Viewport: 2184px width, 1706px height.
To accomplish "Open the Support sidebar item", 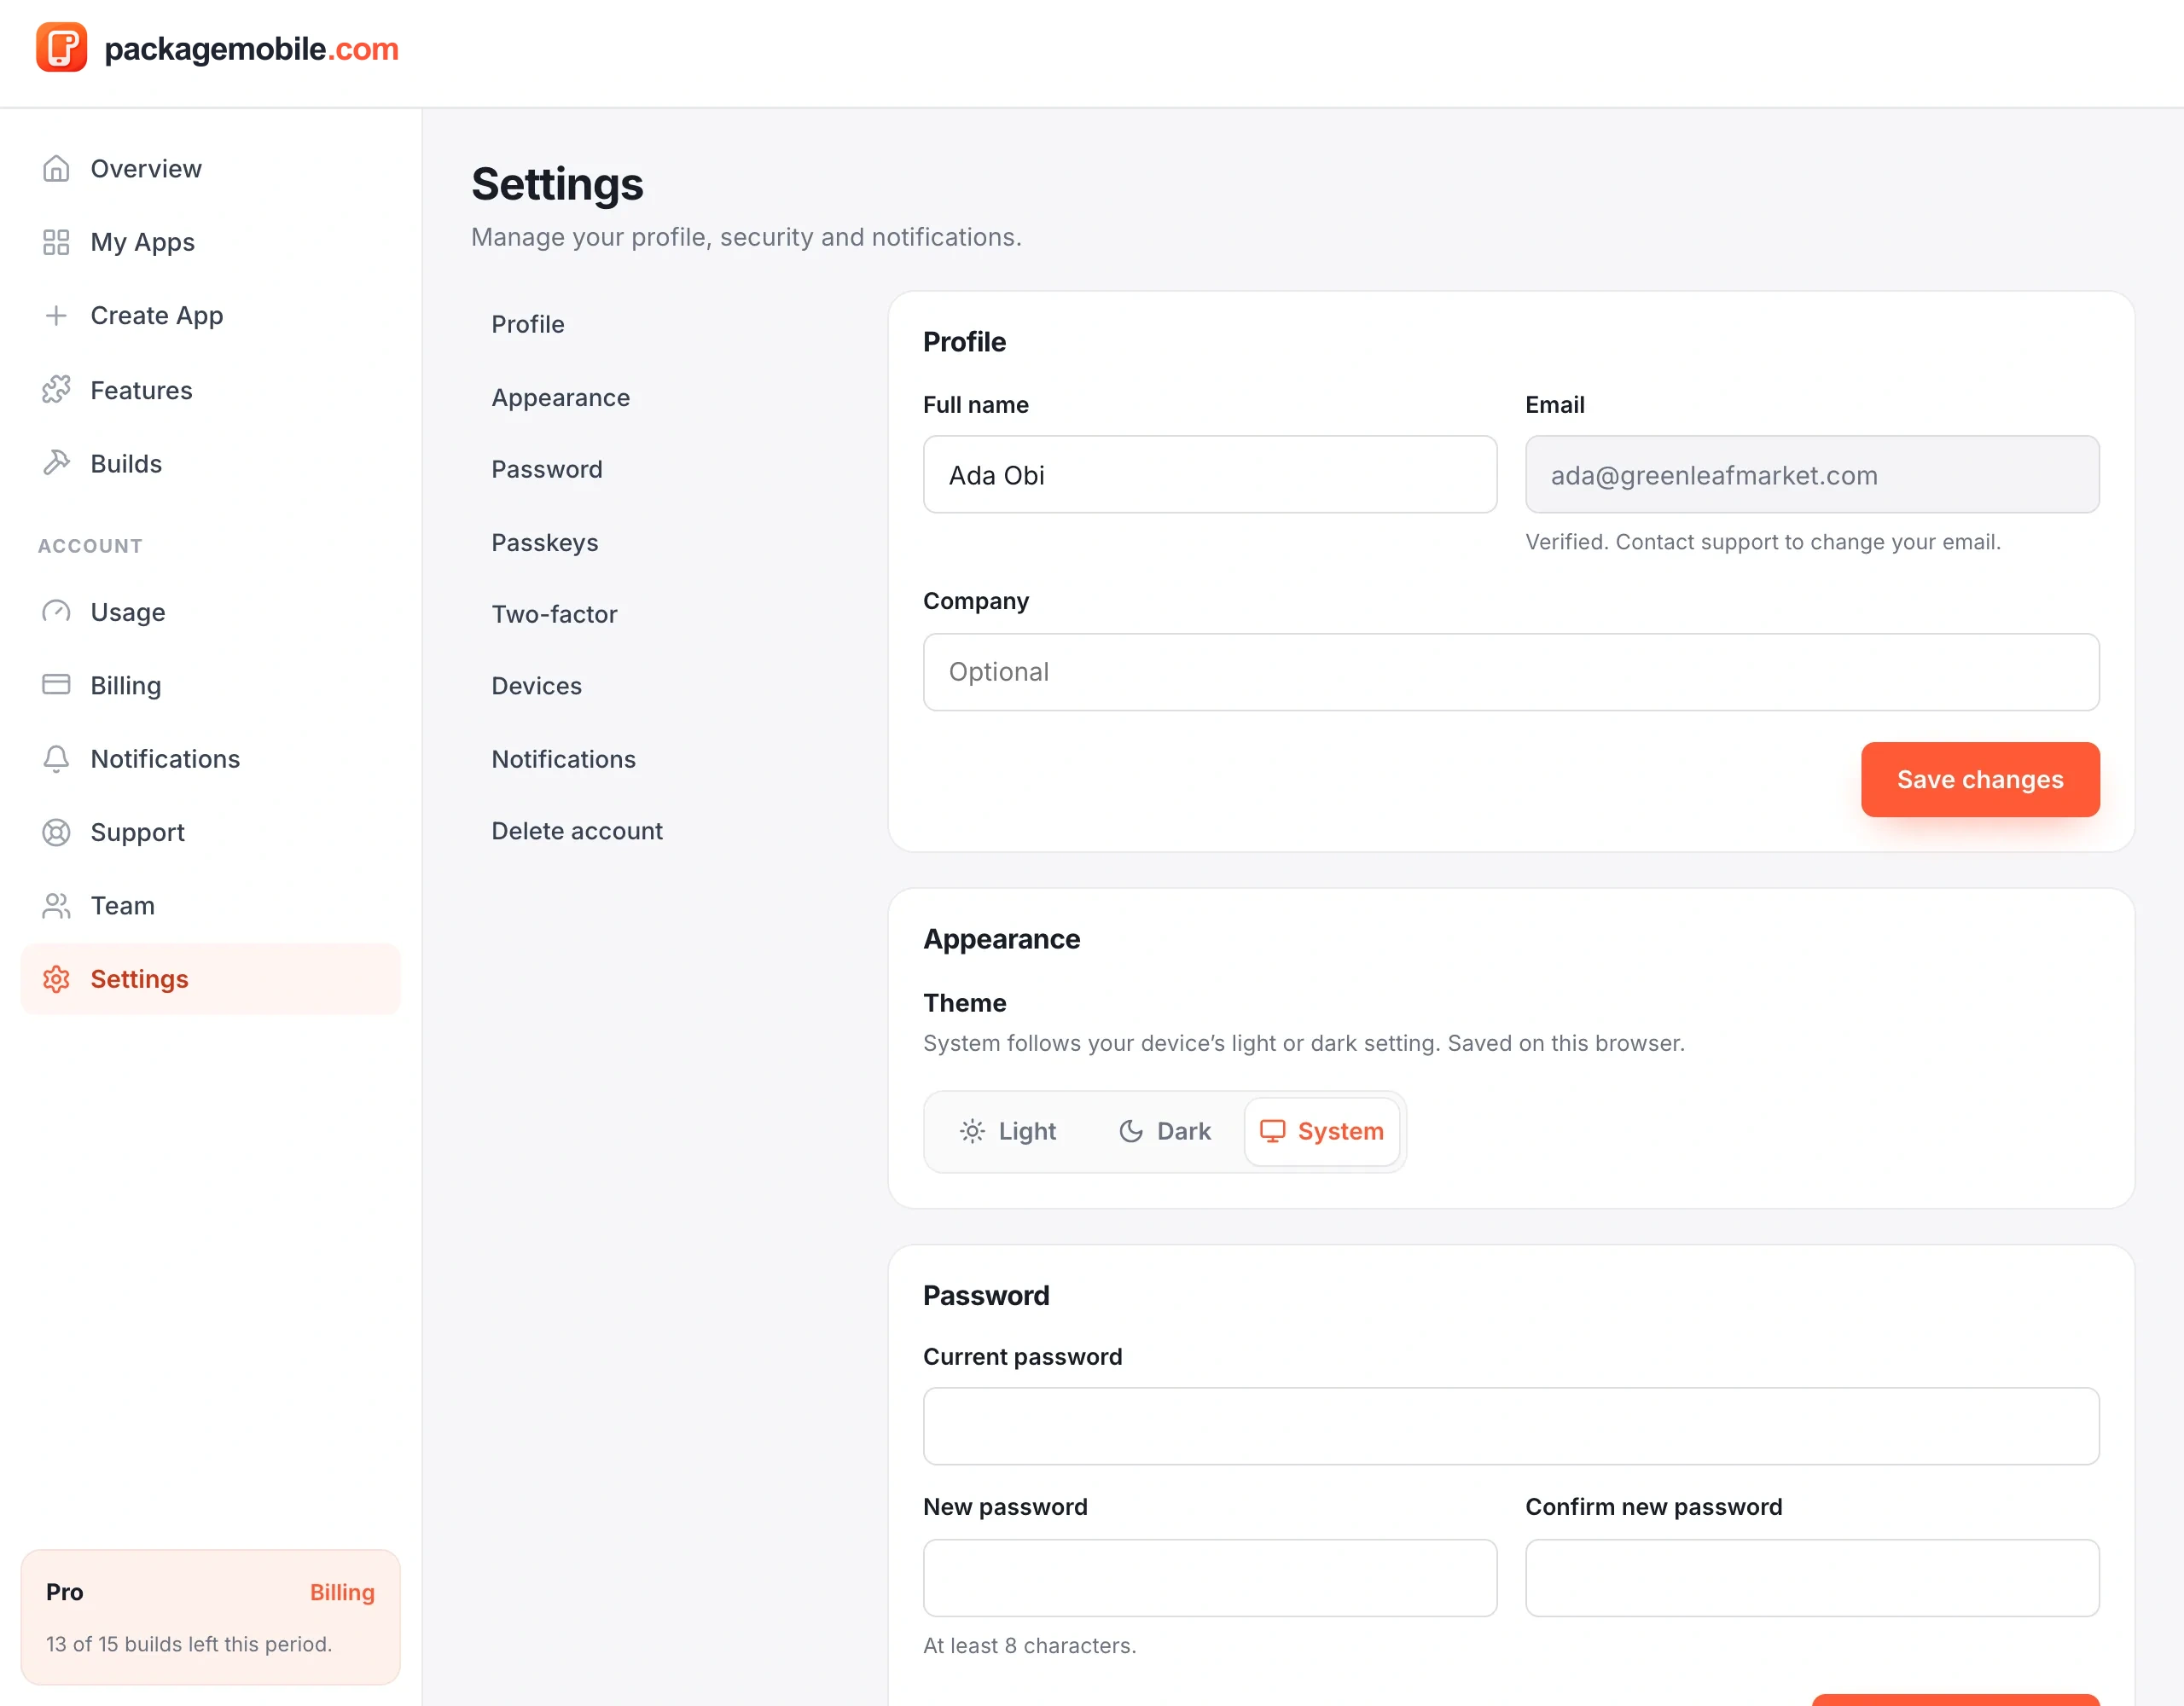I will pos(210,832).
